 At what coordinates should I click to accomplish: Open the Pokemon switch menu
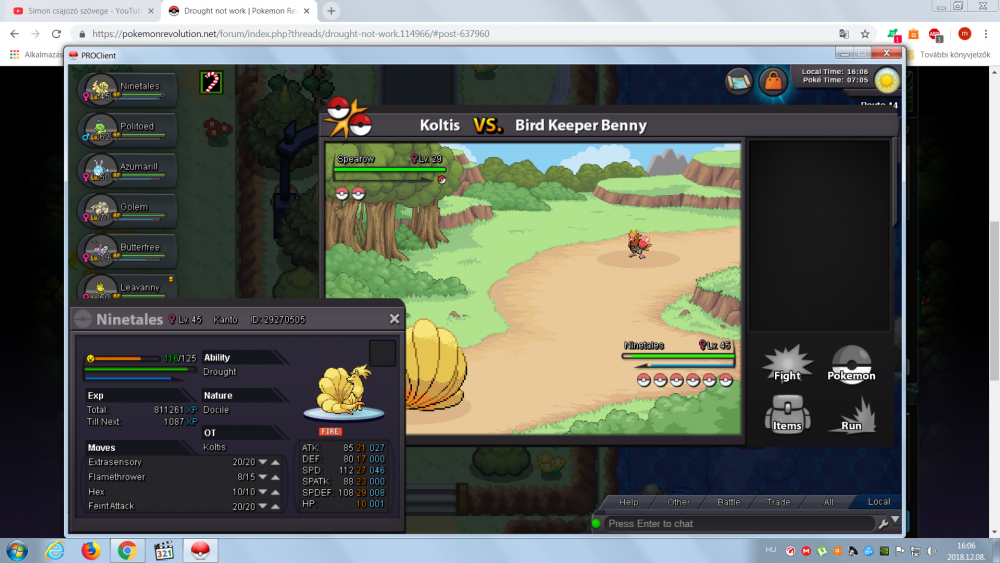tap(851, 364)
